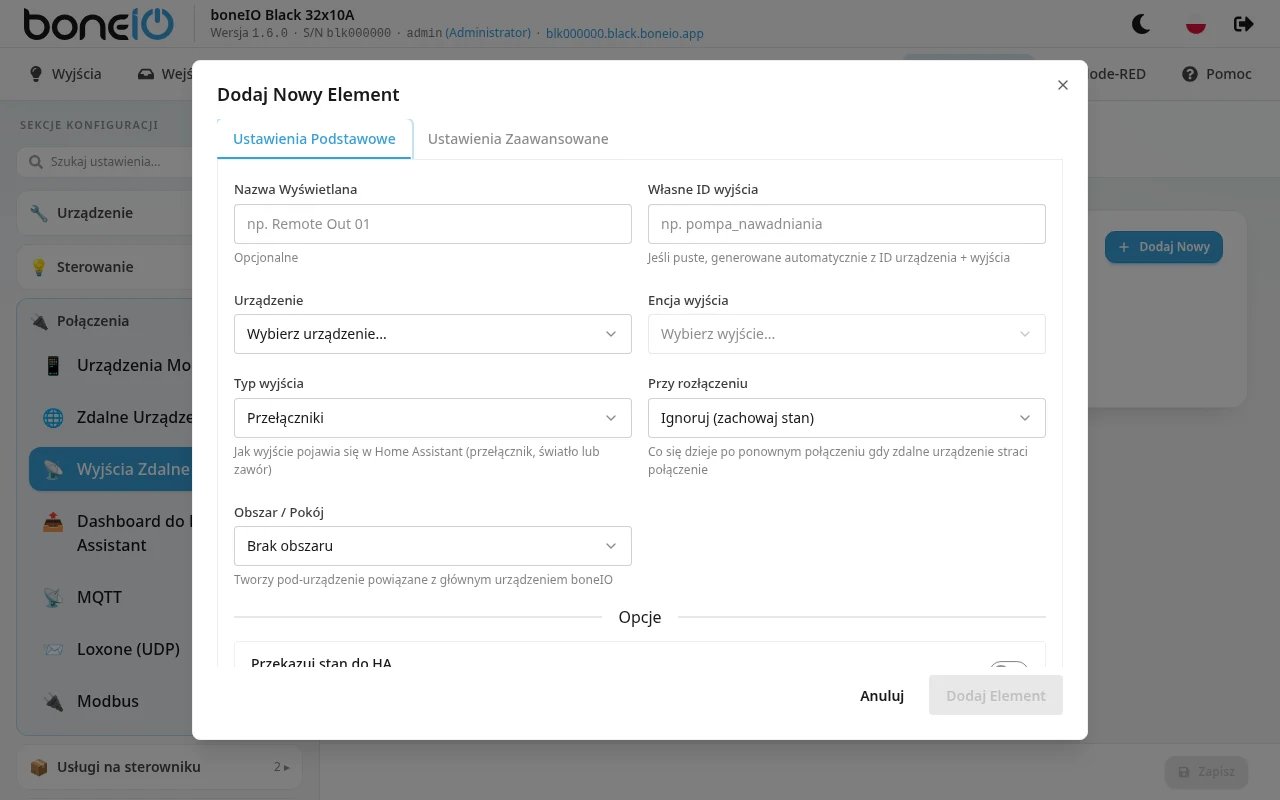Click the Dodaj Nowy button

(1164, 247)
